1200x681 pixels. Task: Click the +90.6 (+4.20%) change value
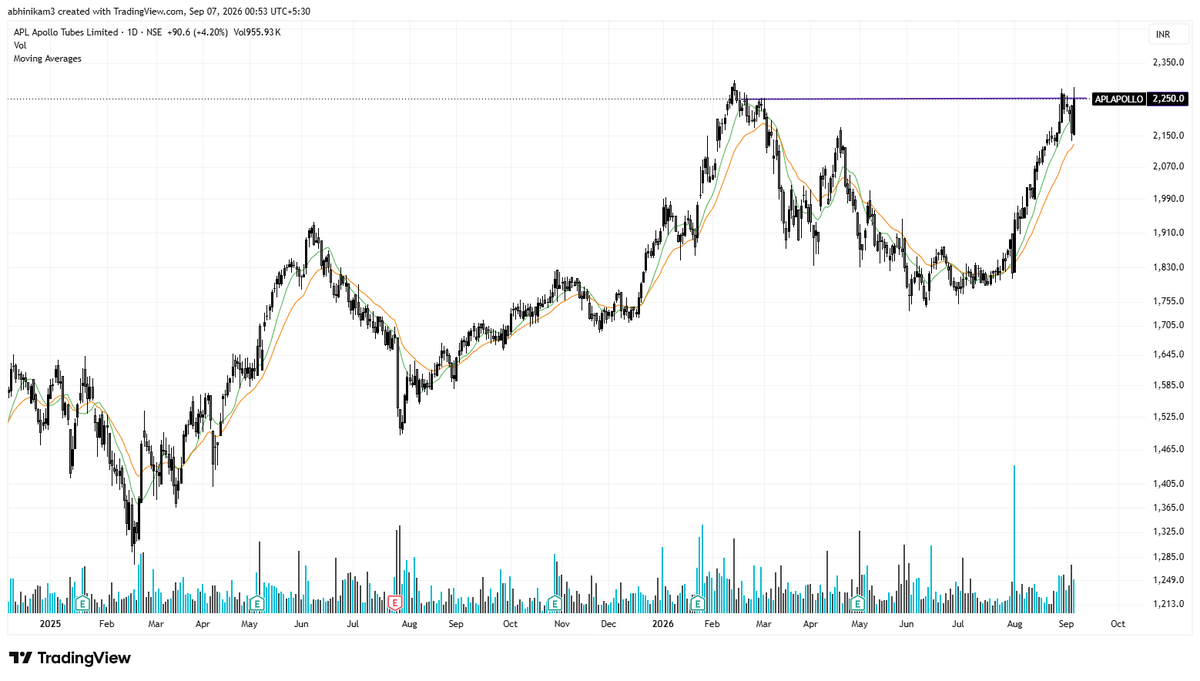tap(197, 32)
